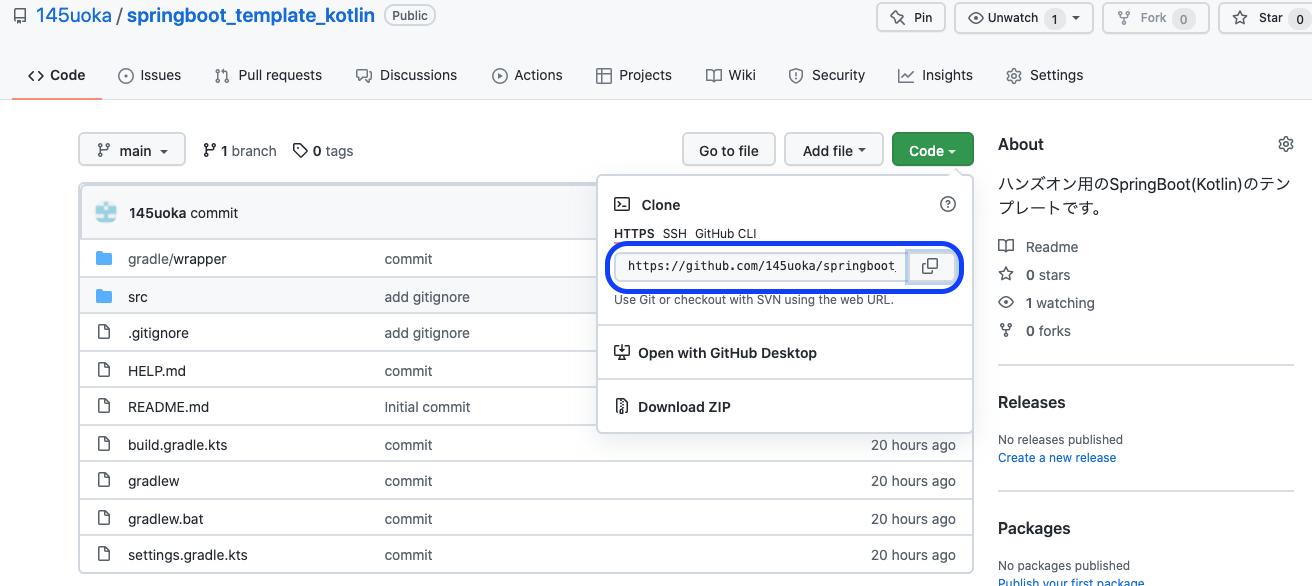Viewport: 1312px width, 586px height.
Task: Follow the Create a new release link
Action: coord(1056,457)
